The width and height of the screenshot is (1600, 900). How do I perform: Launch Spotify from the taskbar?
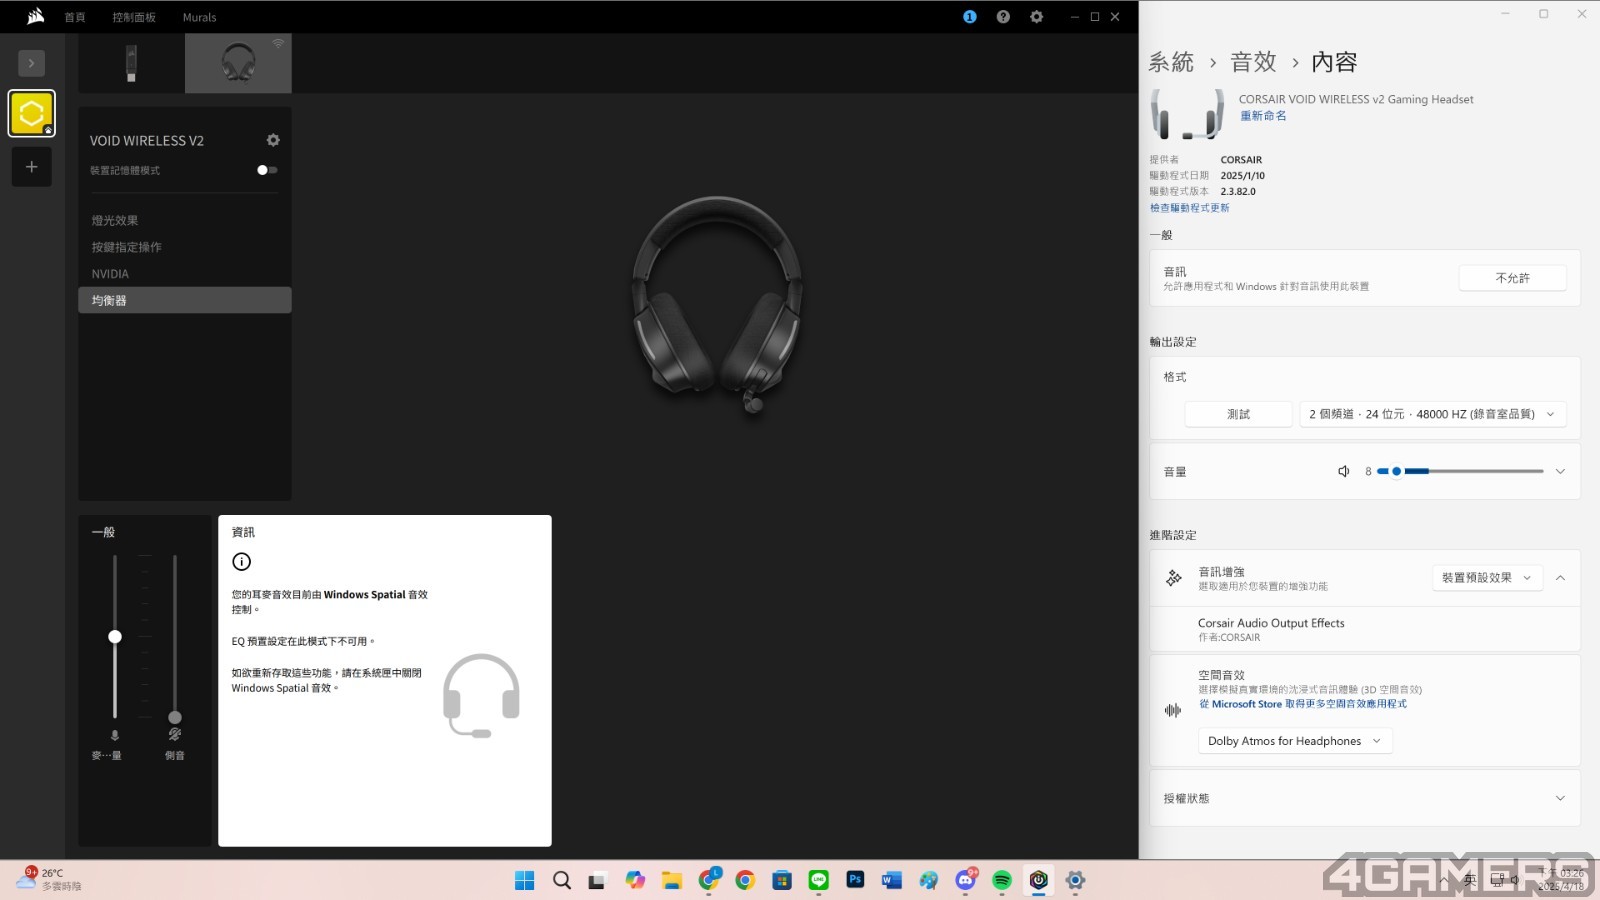click(1002, 880)
